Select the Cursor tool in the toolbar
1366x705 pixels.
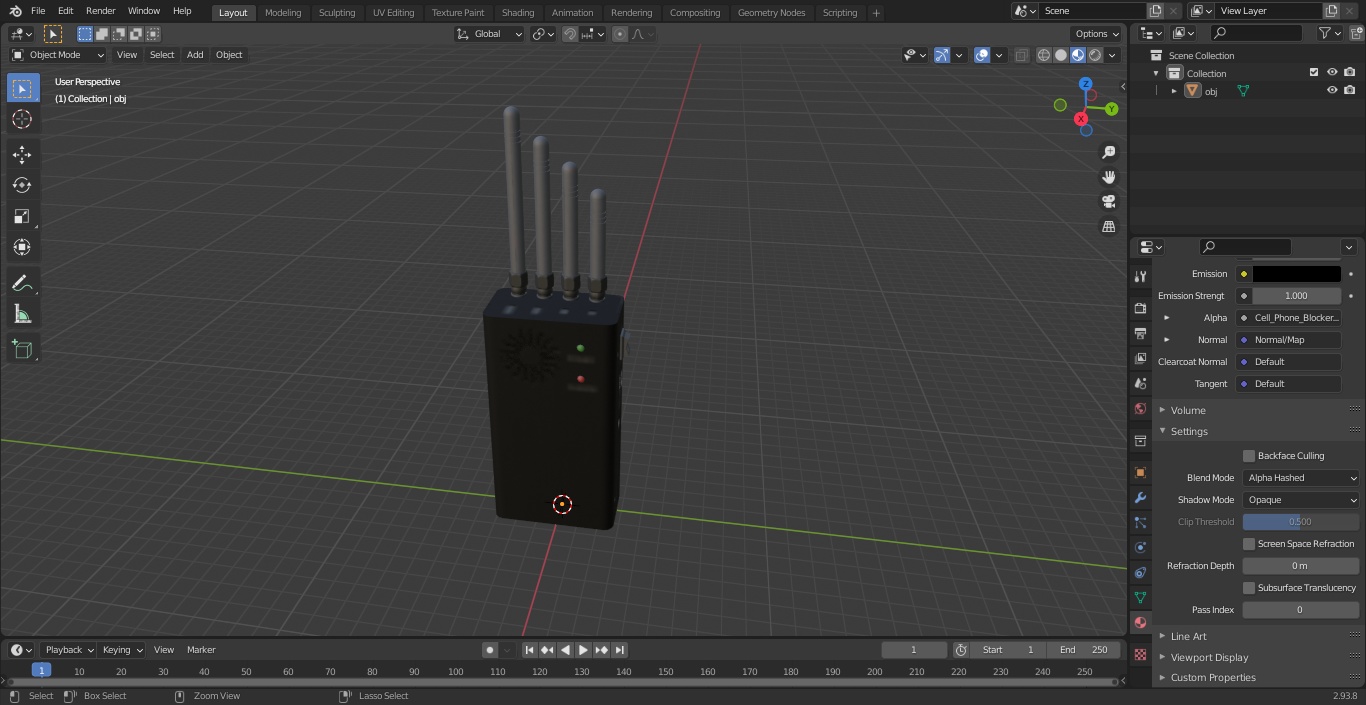pyautogui.click(x=22, y=119)
